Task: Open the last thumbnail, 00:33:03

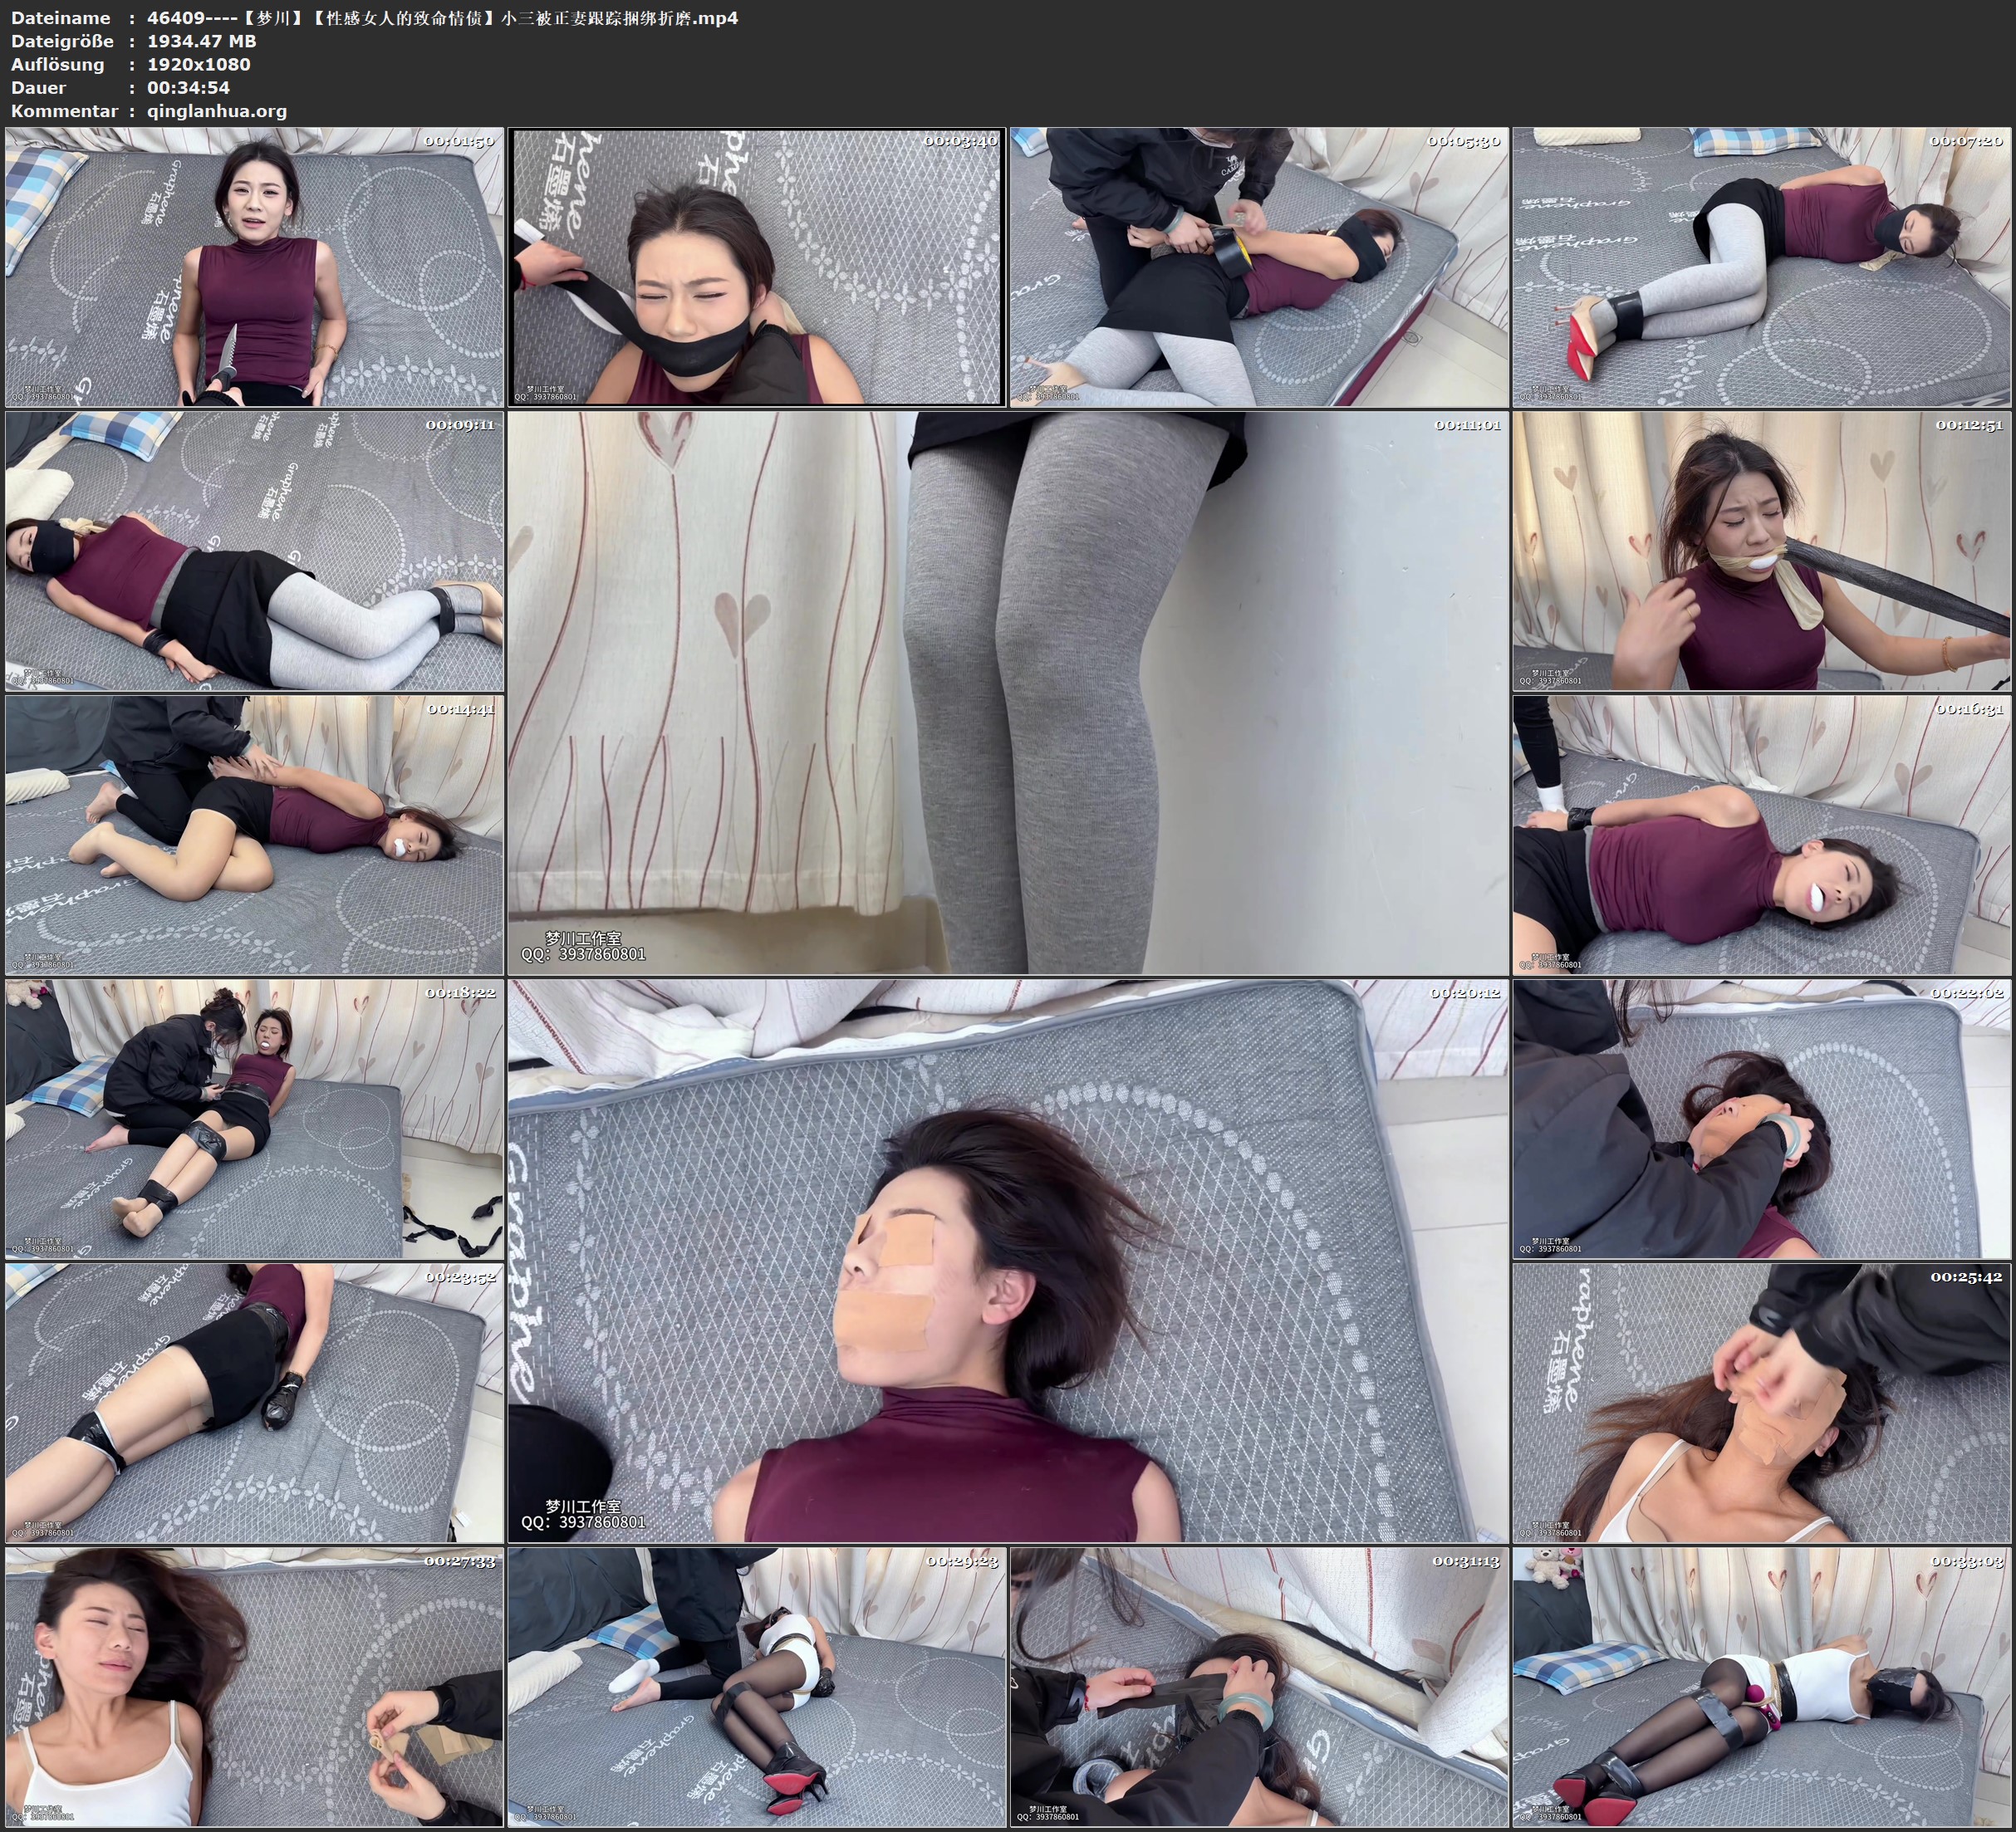Action: click(x=1762, y=1687)
